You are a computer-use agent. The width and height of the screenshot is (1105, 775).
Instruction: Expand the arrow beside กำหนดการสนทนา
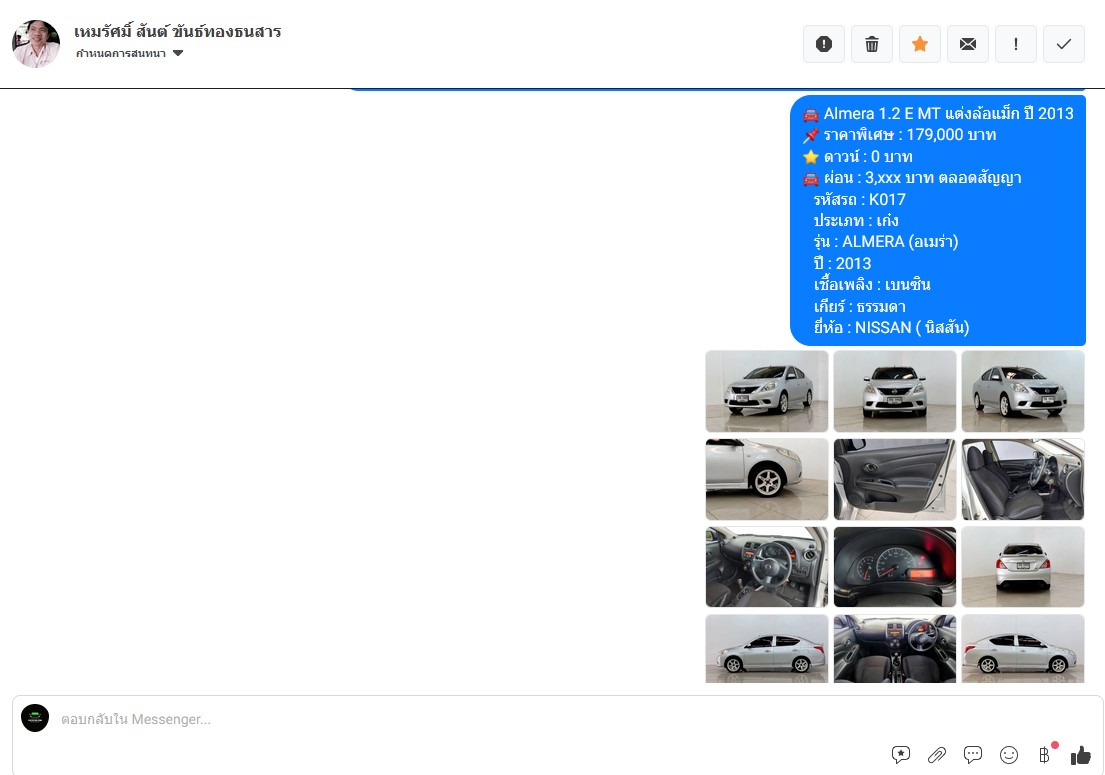pyautogui.click(x=178, y=53)
